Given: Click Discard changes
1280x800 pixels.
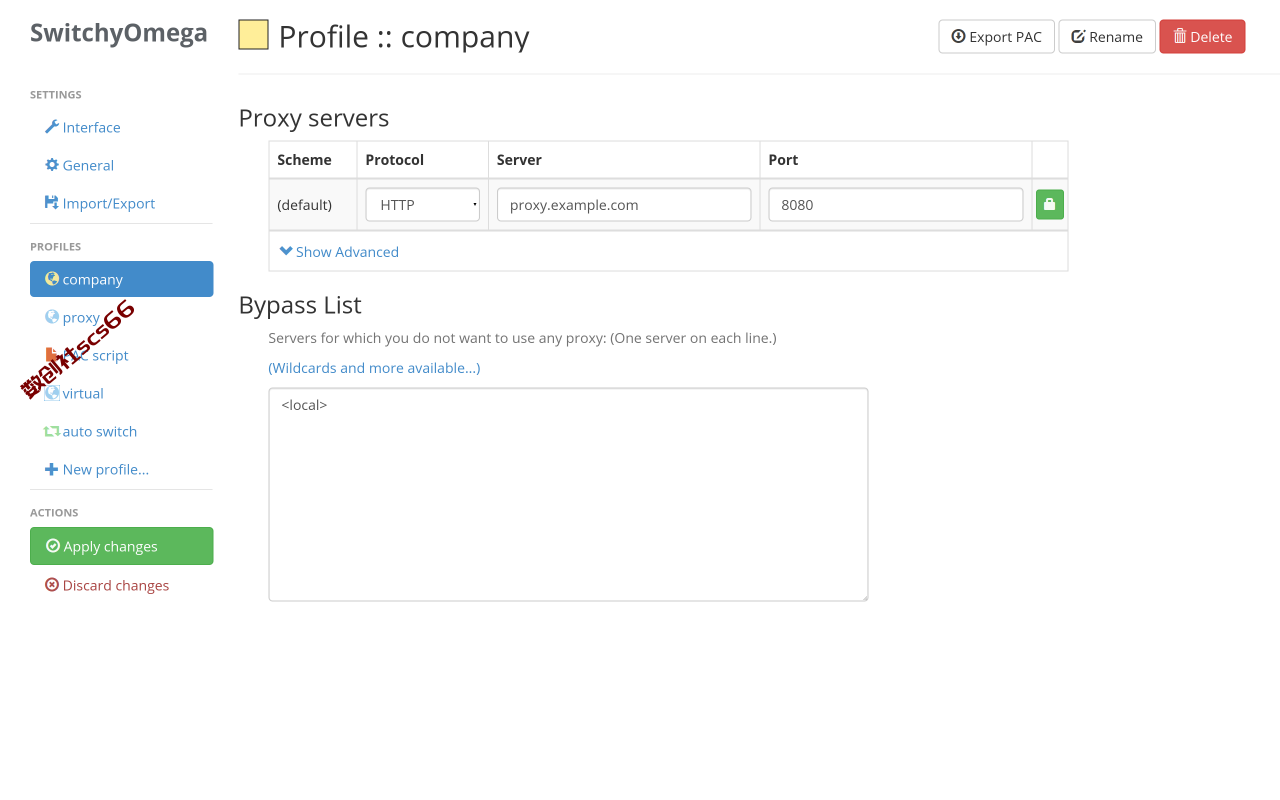Looking at the screenshot, I should click(x=121, y=585).
